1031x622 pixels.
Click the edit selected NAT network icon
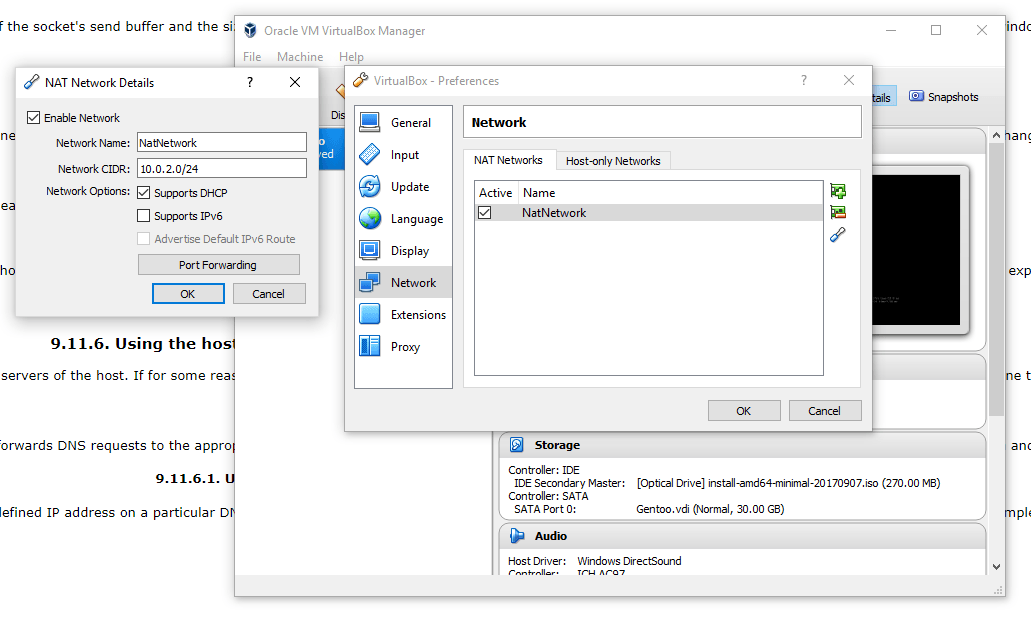tap(838, 235)
